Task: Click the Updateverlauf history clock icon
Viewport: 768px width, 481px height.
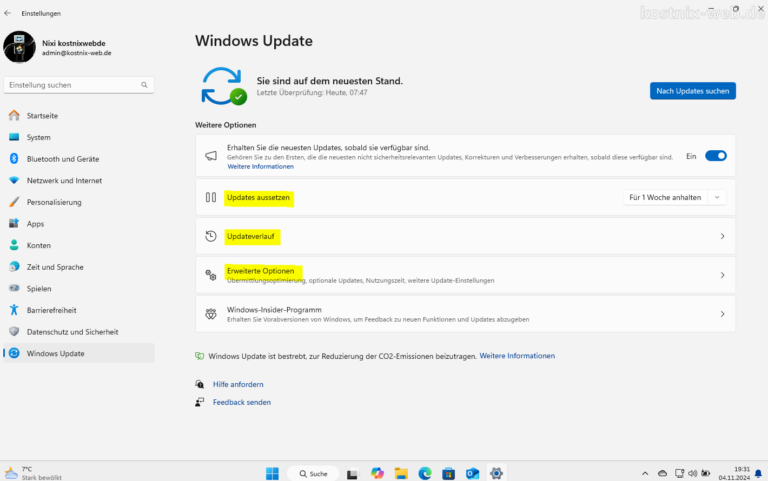Action: [x=211, y=236]
